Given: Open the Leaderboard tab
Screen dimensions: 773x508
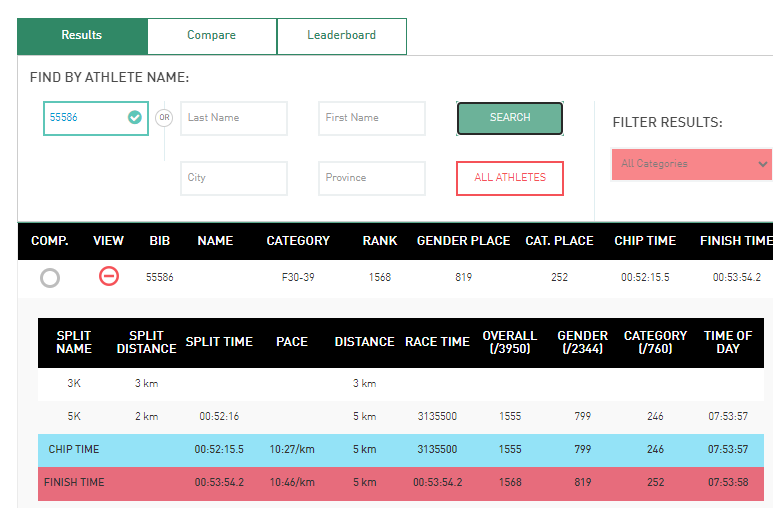Looking at the screenshot, I should tap(341, 35).
